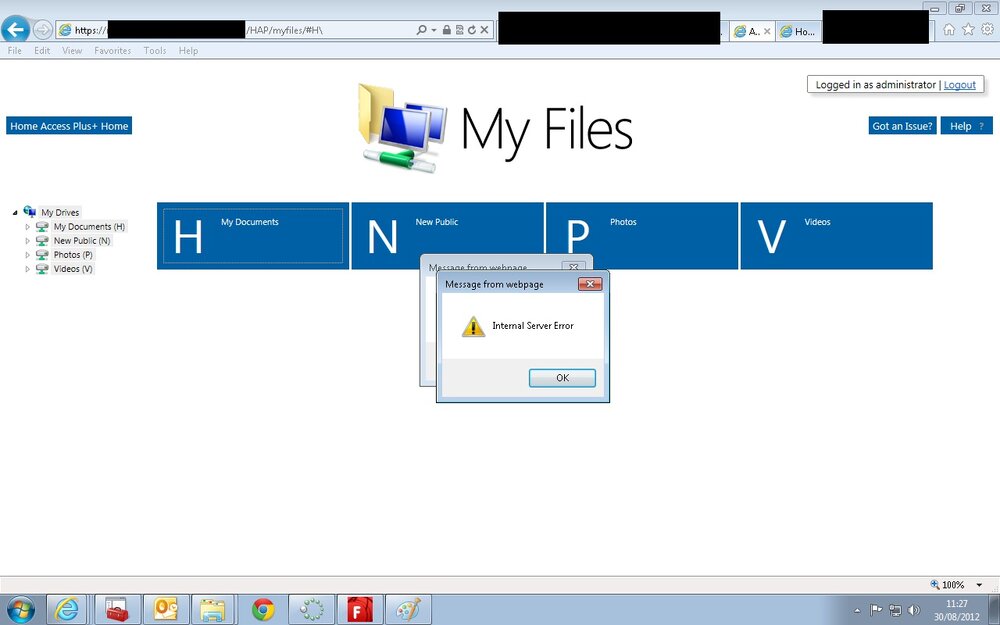Open the browser Tools gear icon
1000x625 pixels.
[x=987, y=29]
